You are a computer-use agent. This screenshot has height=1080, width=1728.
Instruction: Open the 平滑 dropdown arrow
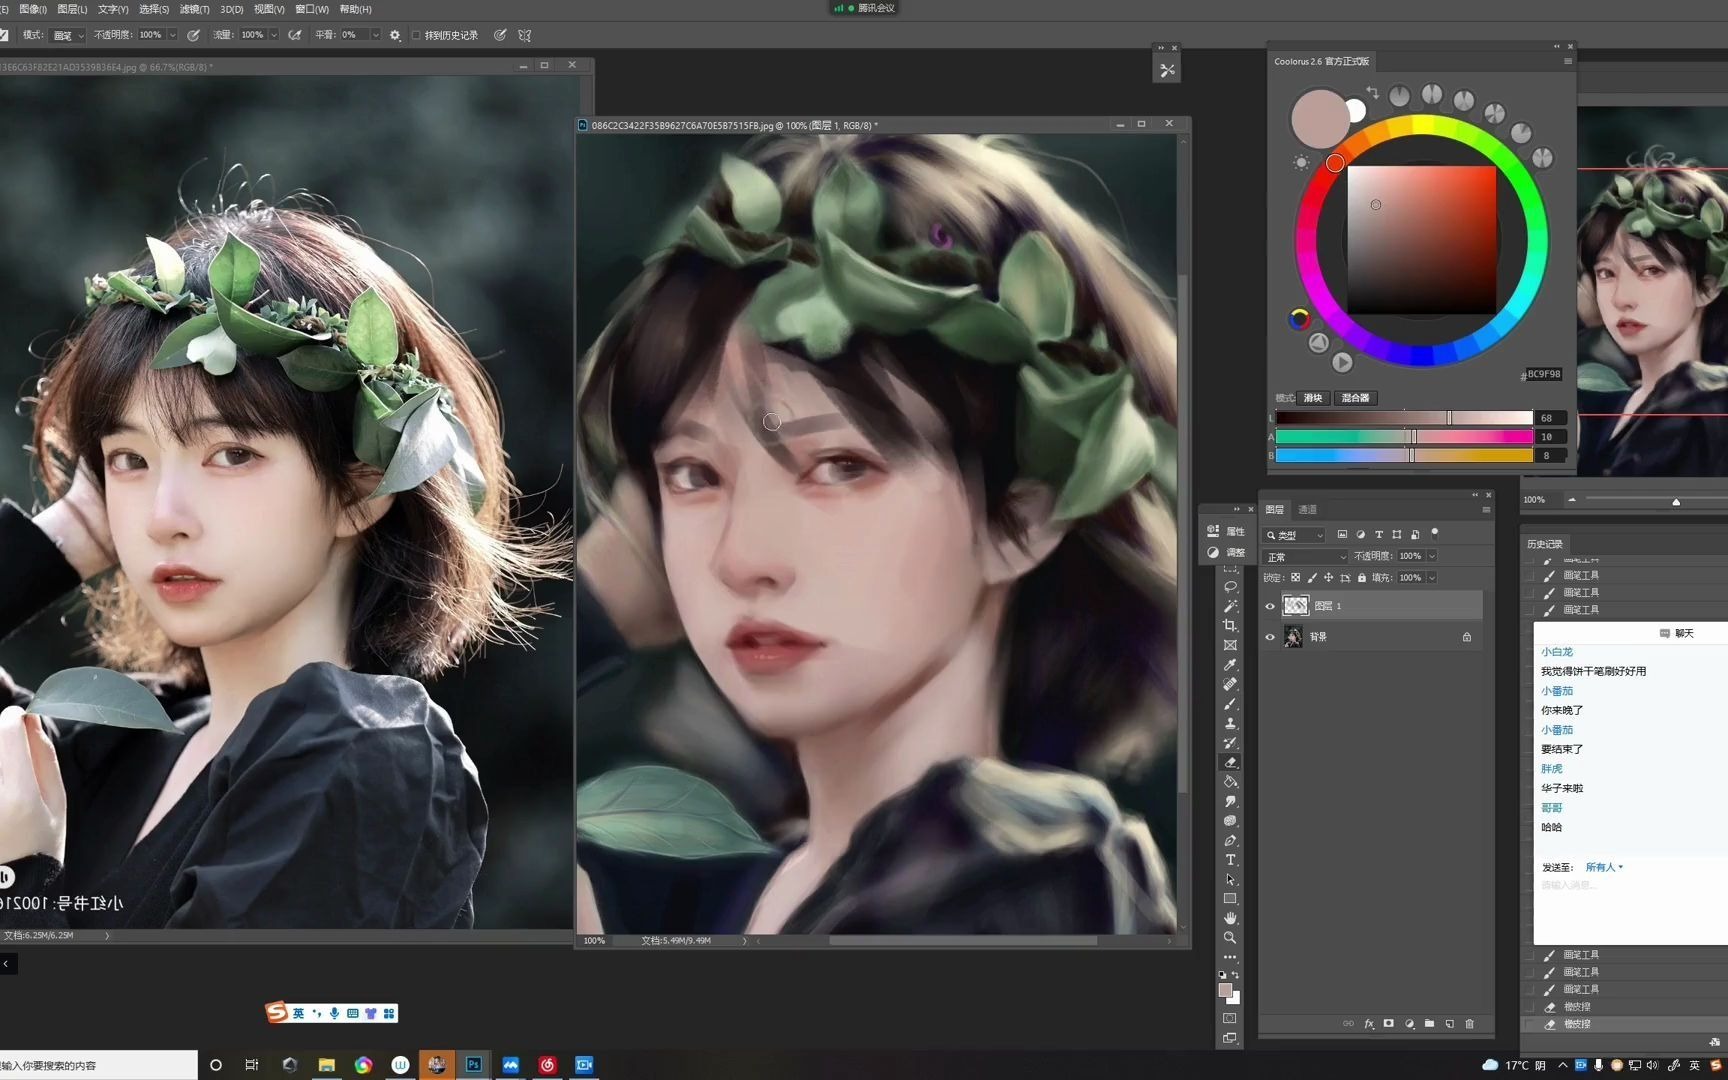375,35
